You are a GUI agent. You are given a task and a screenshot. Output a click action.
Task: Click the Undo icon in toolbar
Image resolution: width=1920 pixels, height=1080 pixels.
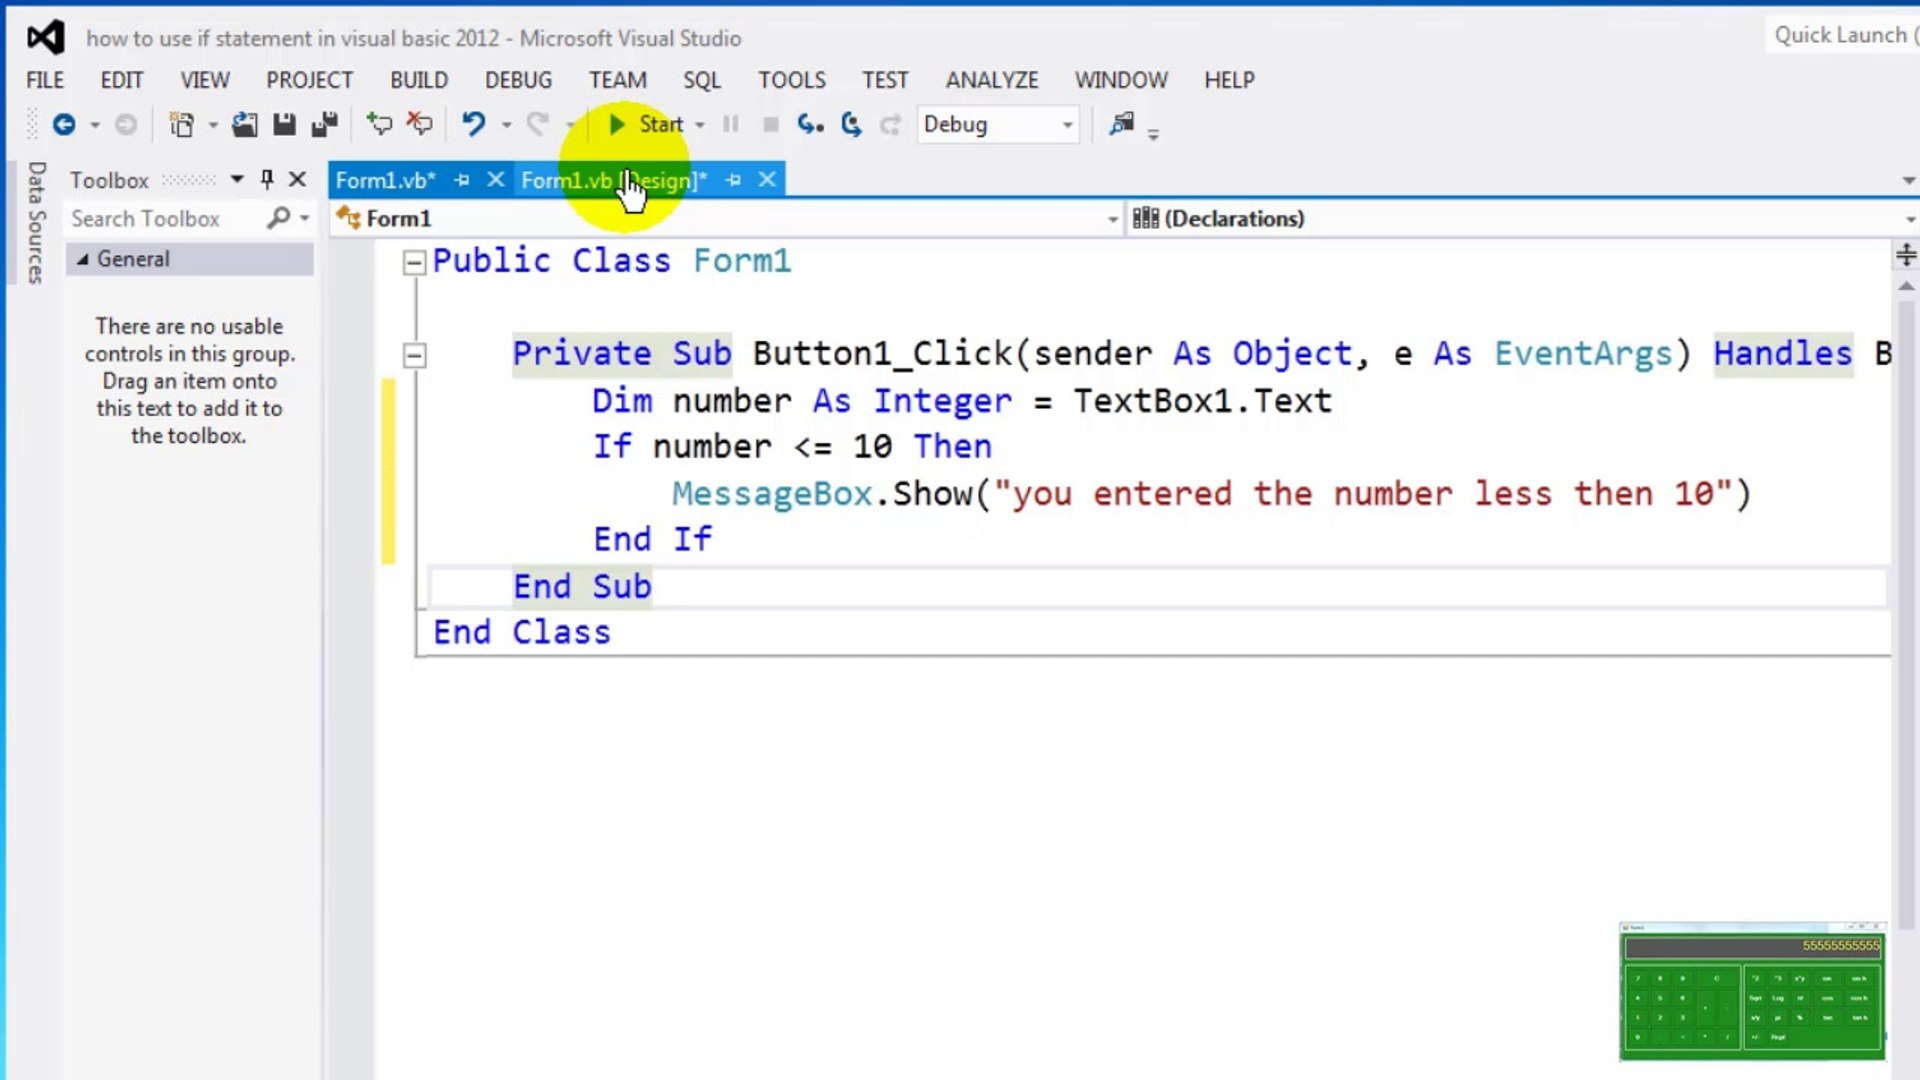pos(471,124)
